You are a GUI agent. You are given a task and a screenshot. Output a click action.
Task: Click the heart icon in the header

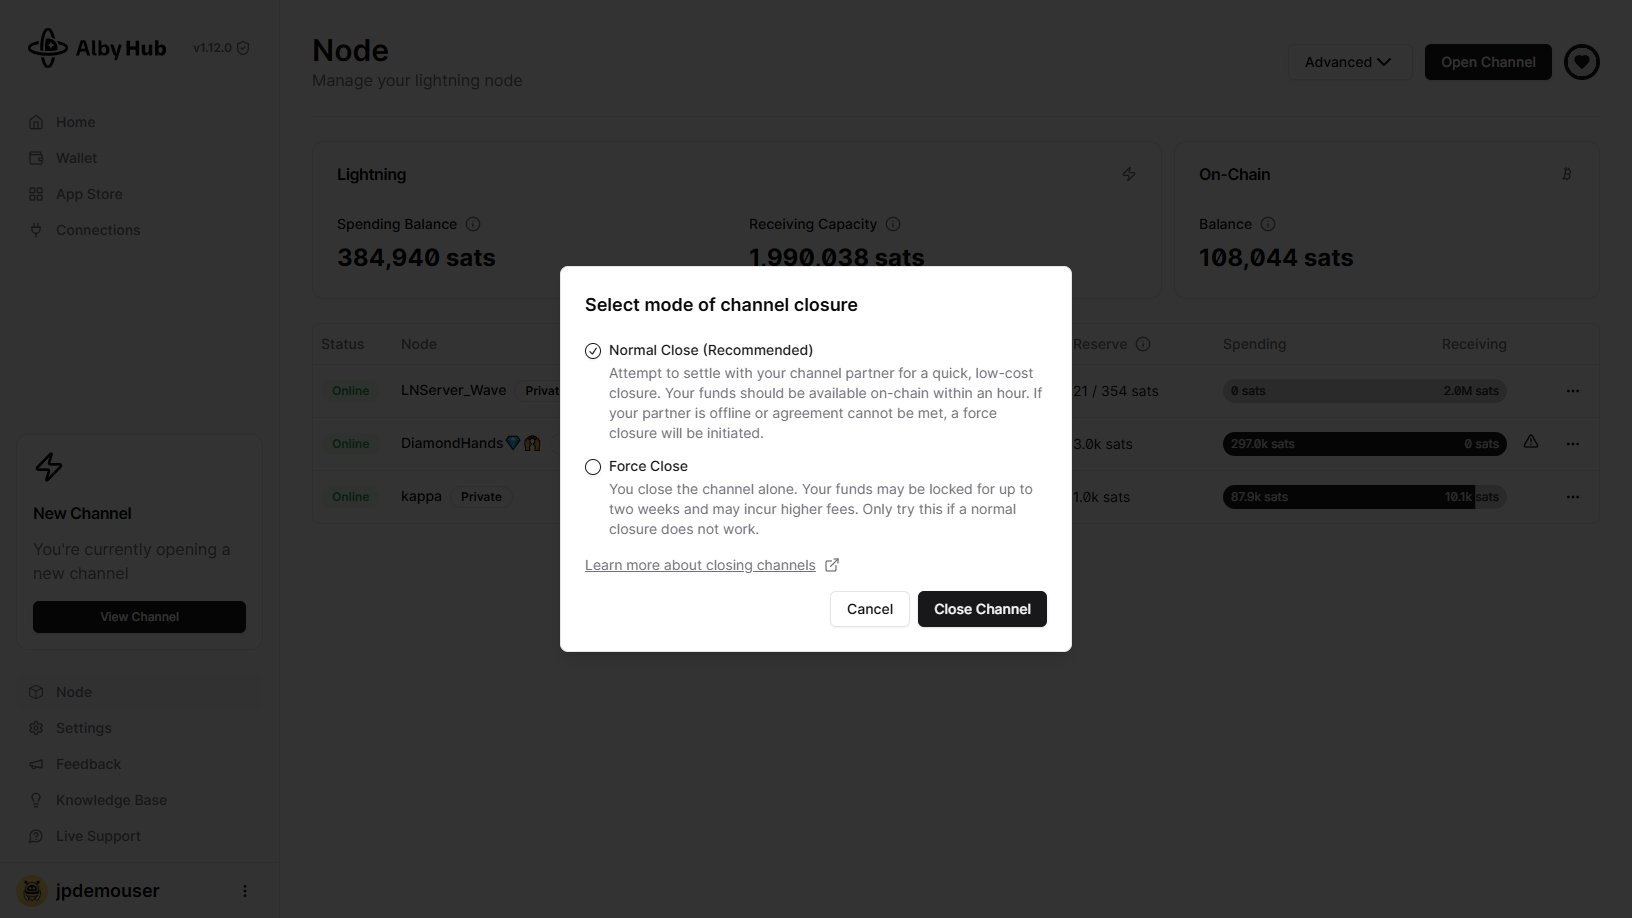[x=1581, y=62]
